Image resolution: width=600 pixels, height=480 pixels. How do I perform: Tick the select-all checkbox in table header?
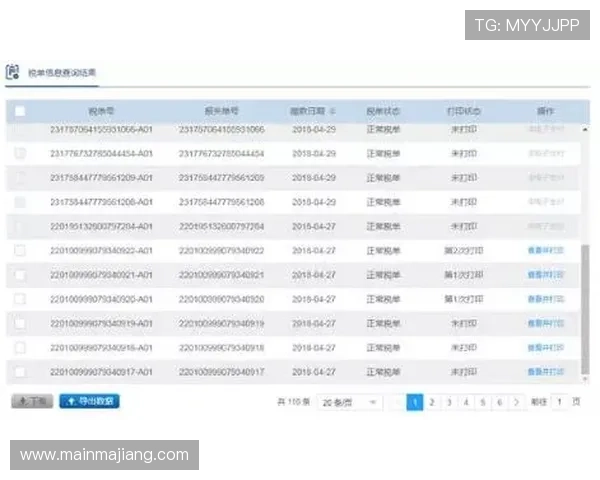[x=20, y=111]
